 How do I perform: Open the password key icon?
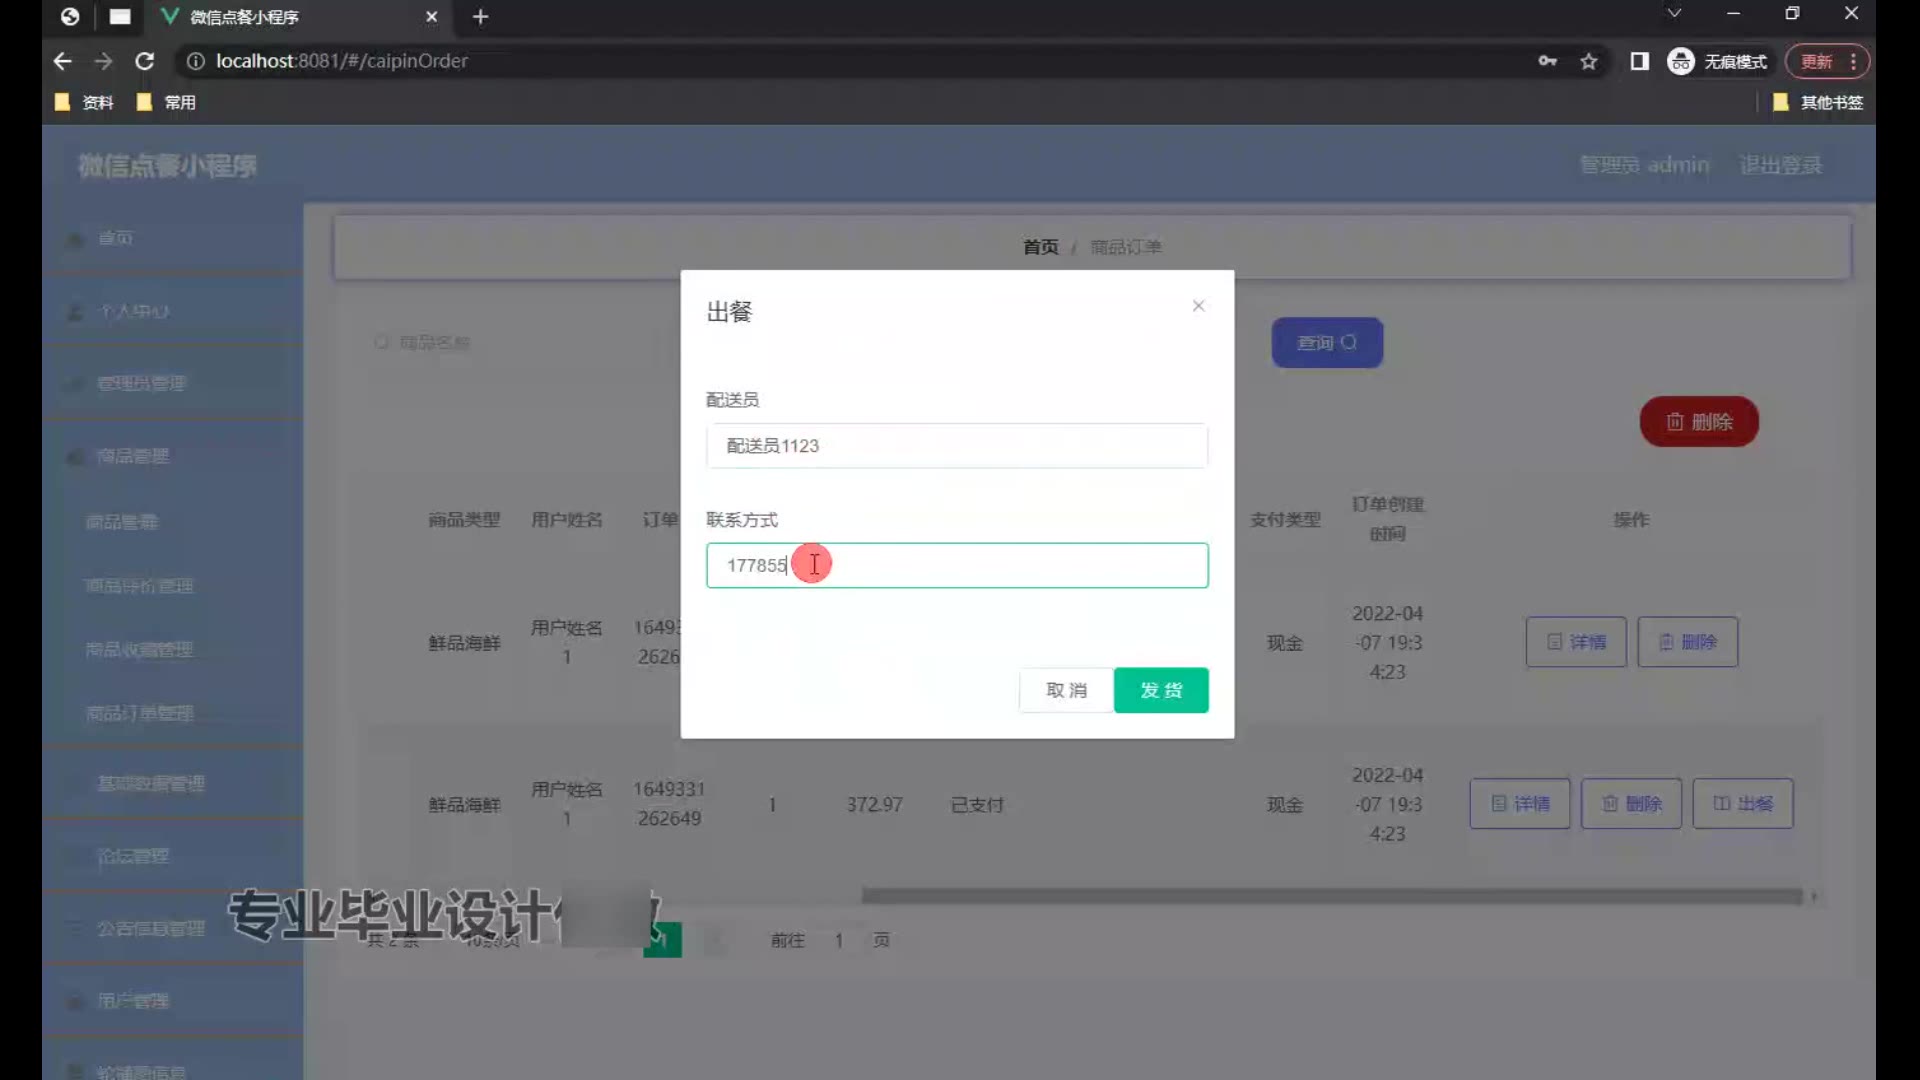1547,61
